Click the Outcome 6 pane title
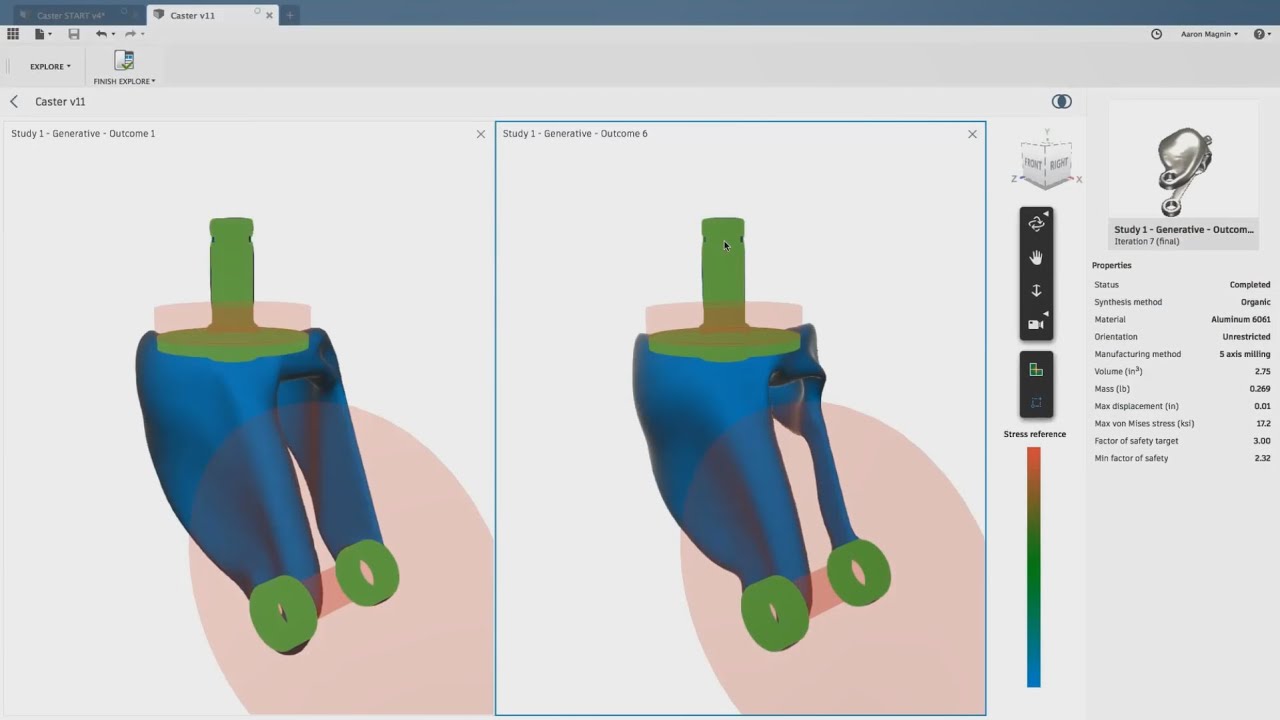The image size is (1280, 720). [575, 134]
